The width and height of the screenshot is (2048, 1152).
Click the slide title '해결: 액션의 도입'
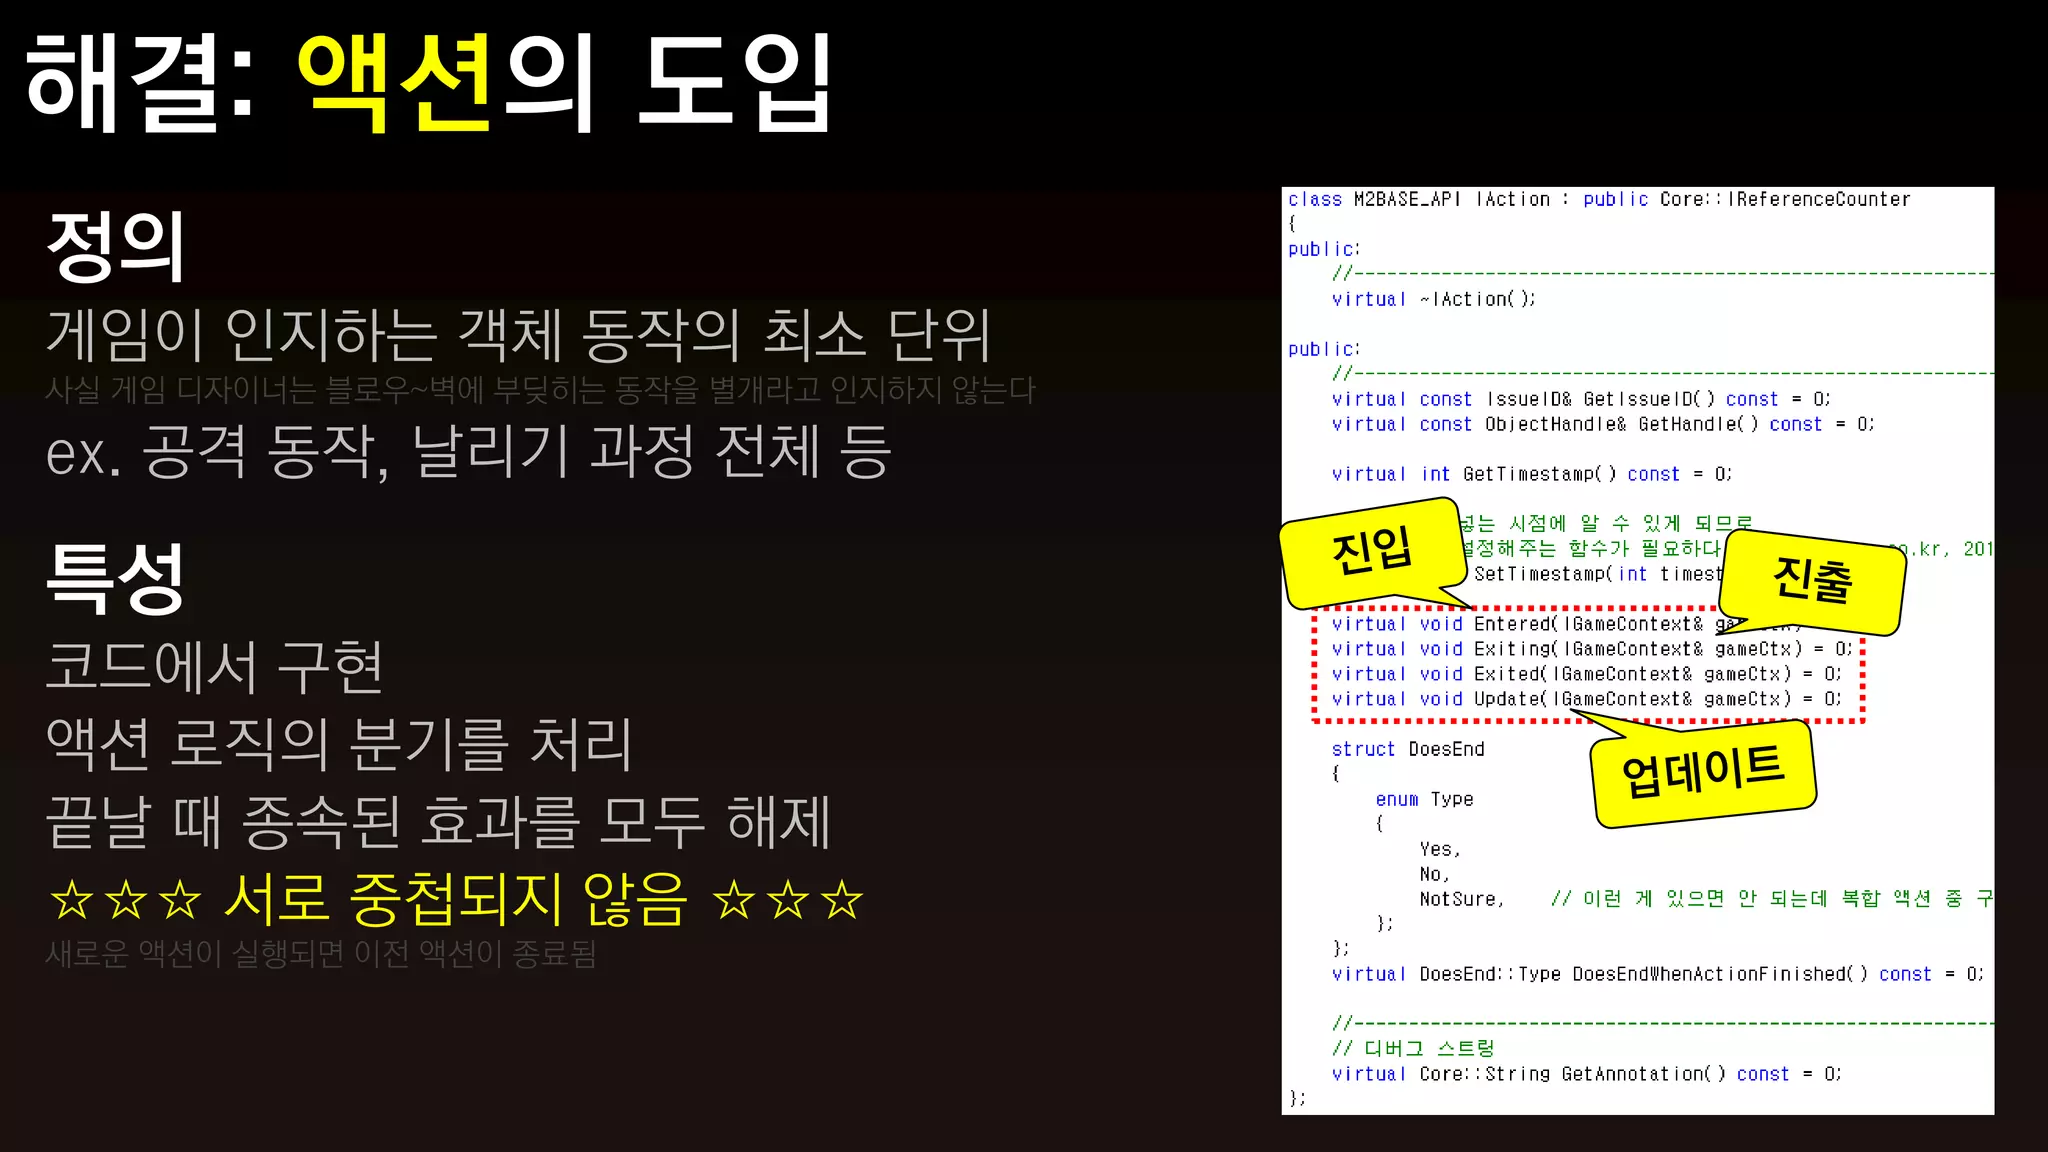point(428,82)
